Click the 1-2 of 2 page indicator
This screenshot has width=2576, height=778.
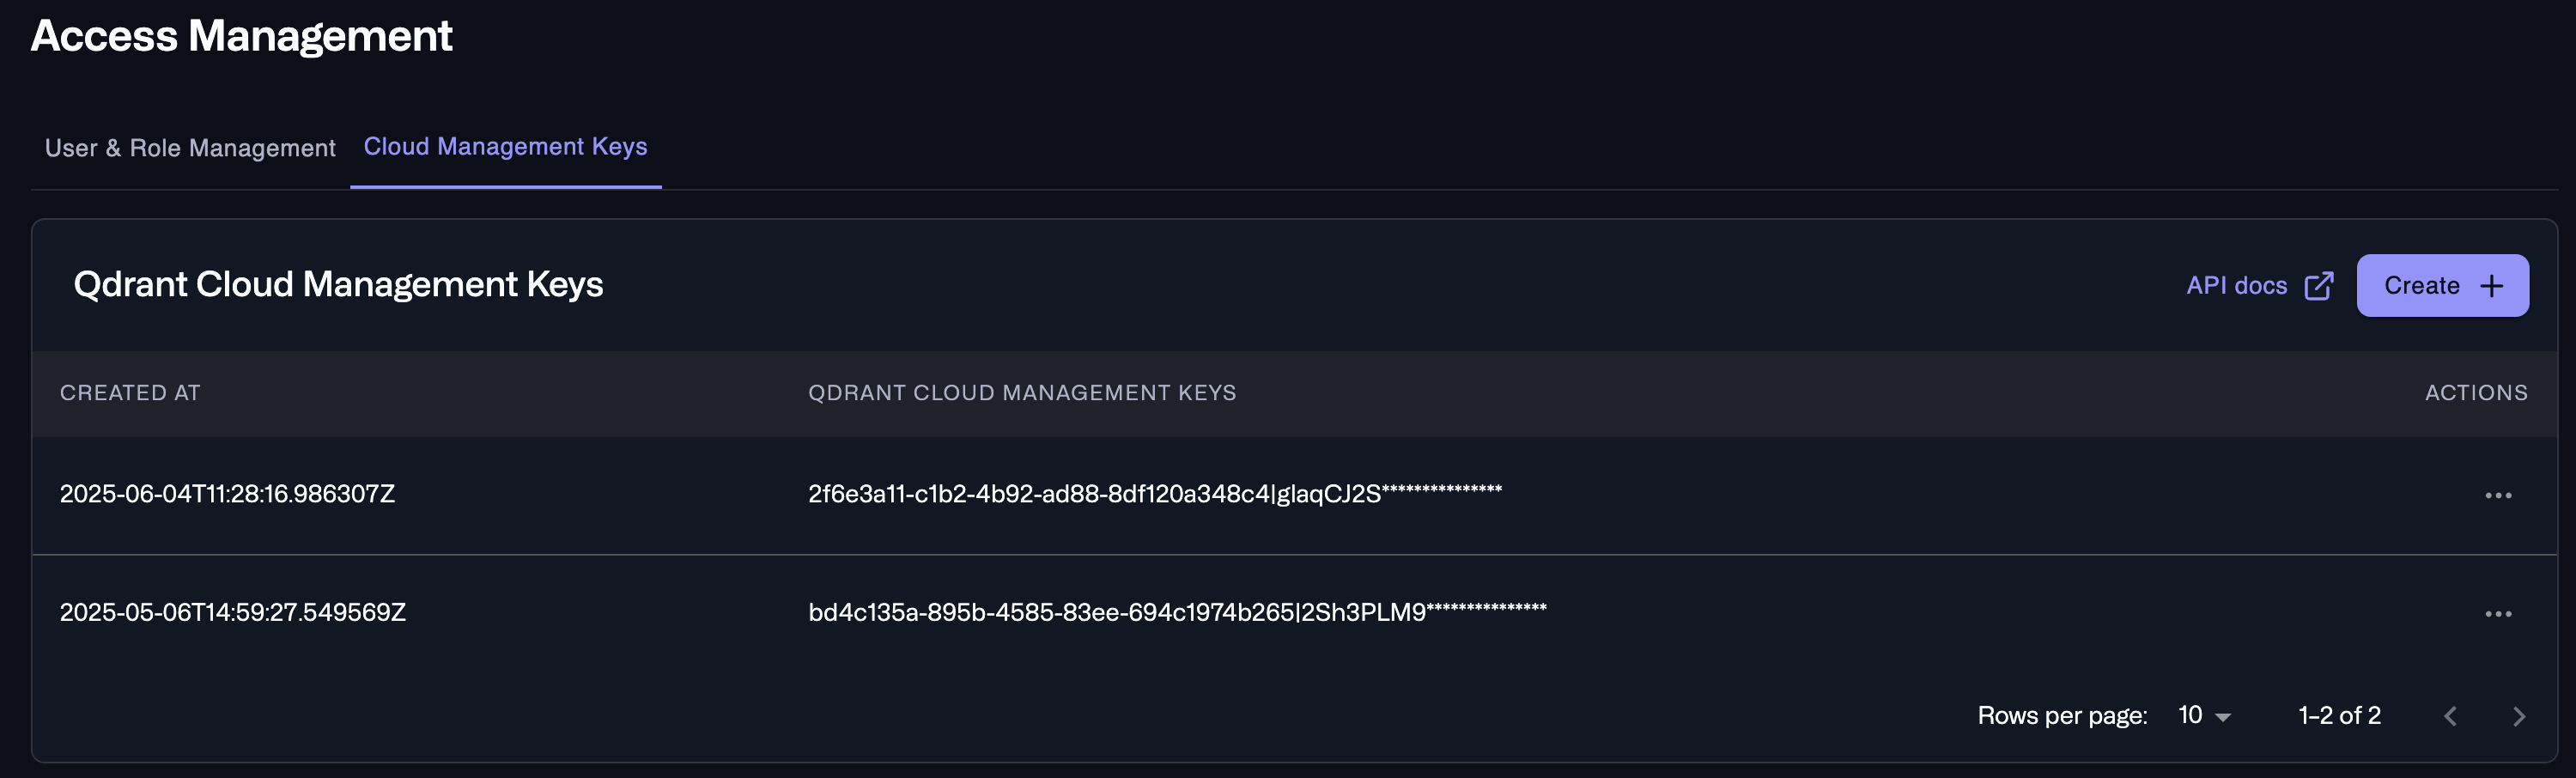tap(2338, 715)
